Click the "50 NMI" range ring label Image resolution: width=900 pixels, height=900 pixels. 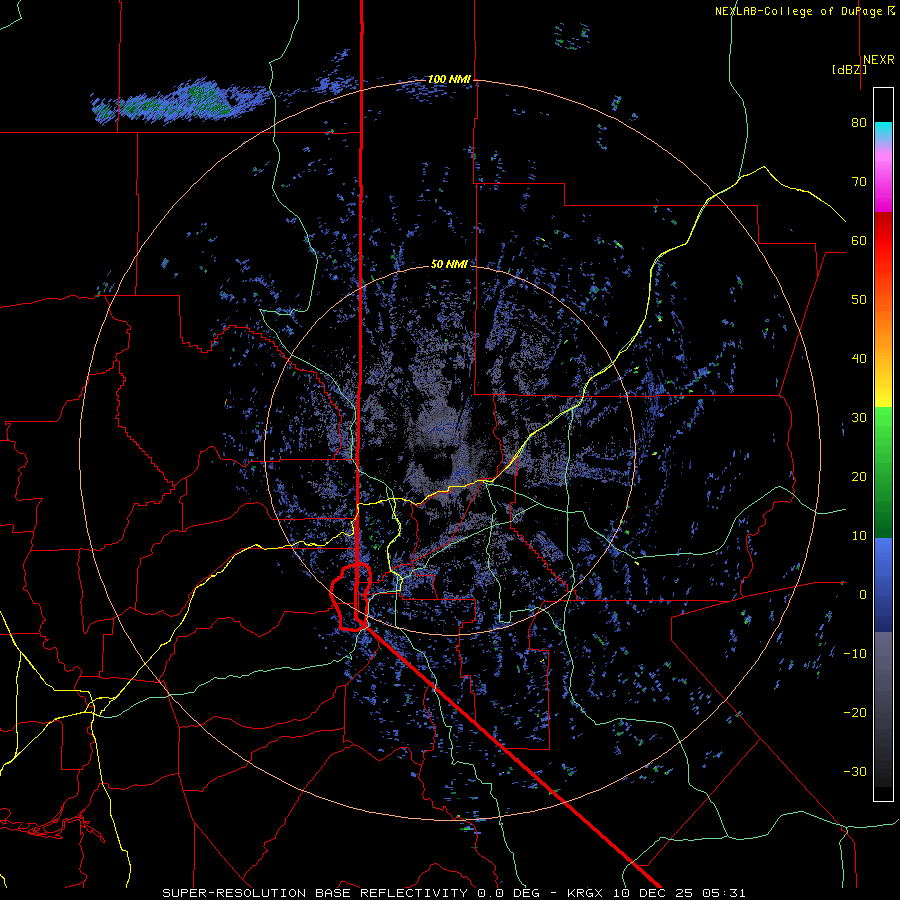pos(449,264)
